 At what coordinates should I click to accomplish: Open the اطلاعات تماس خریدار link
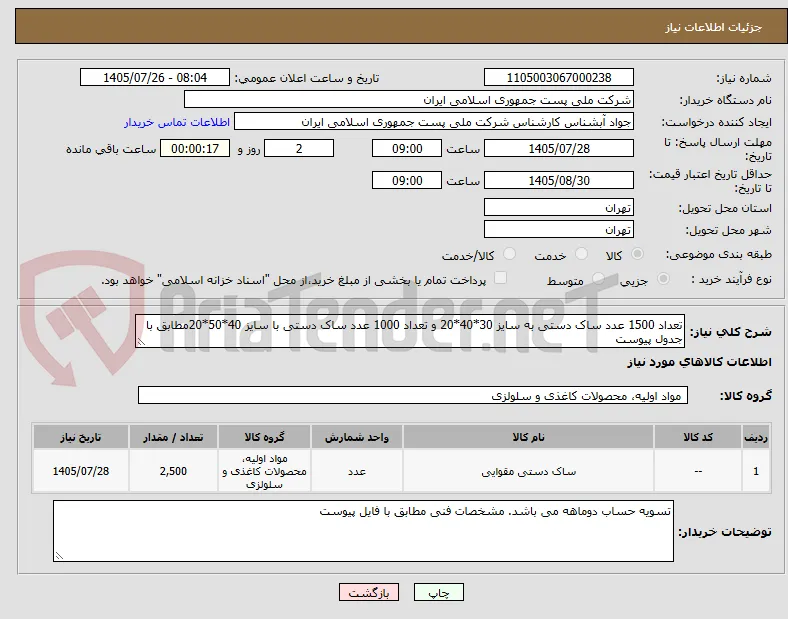point(177,122)
